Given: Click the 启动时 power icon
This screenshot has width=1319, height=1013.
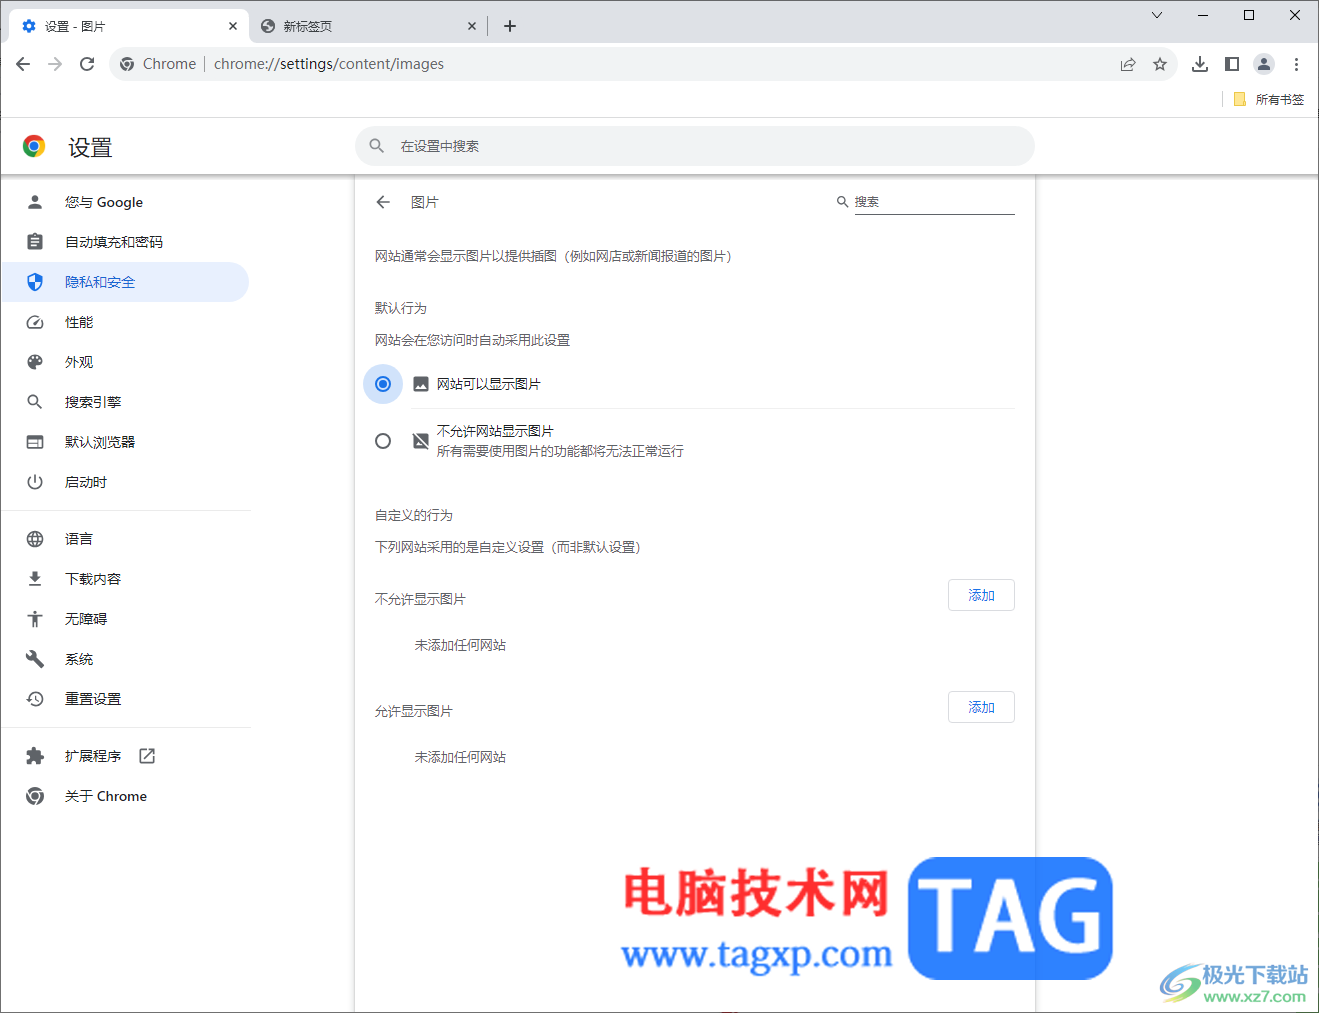Looking at the screenshot, I should click(35, 482).
